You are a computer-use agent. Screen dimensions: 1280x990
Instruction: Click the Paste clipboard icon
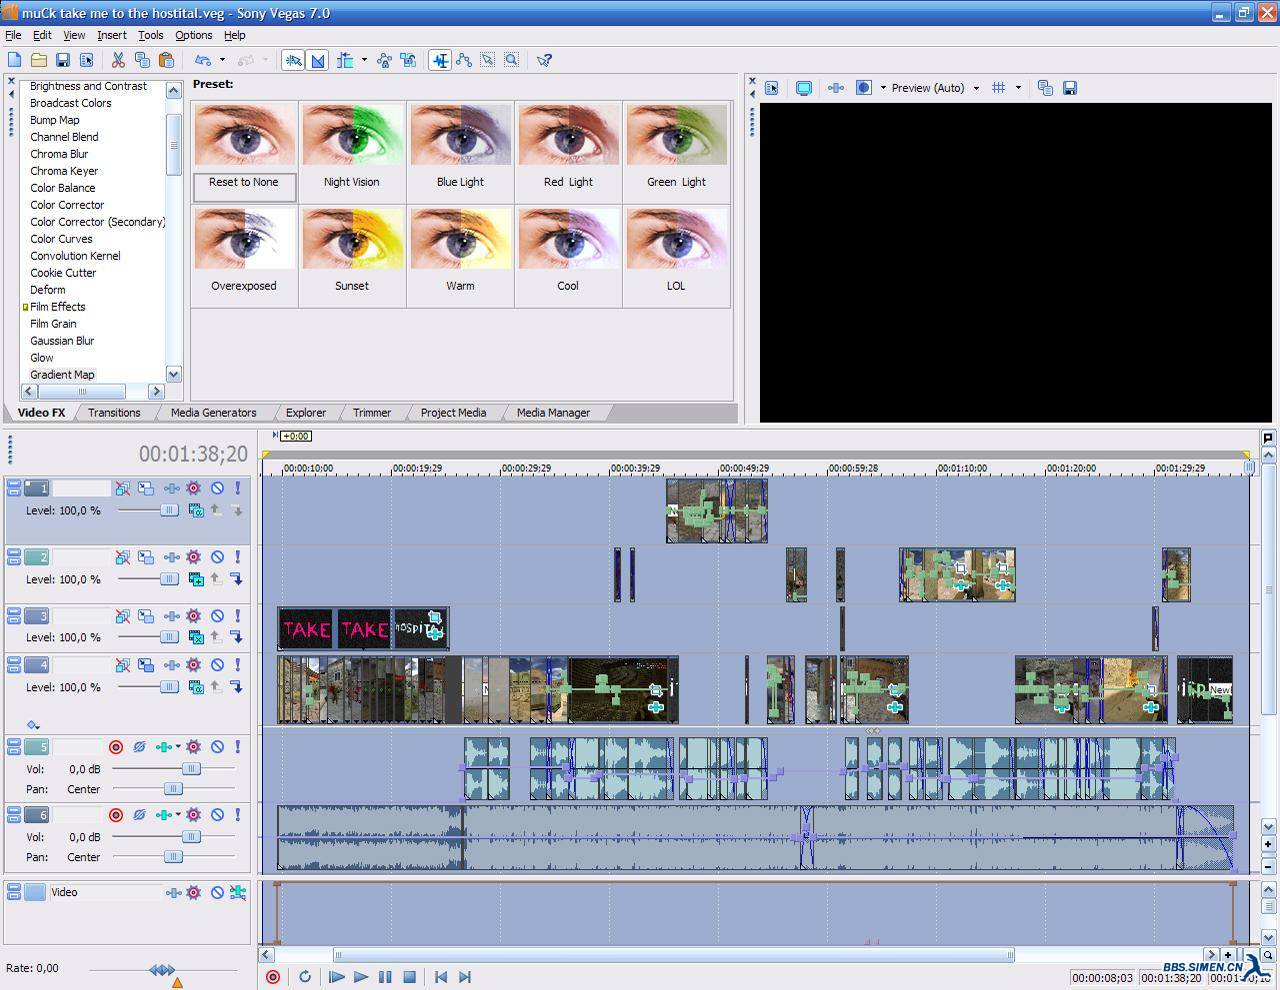[x=166, y=60]
